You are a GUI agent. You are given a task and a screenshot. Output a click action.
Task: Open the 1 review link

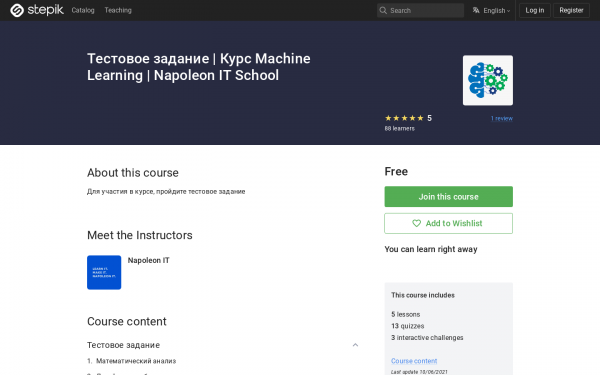tap(502, 118)
